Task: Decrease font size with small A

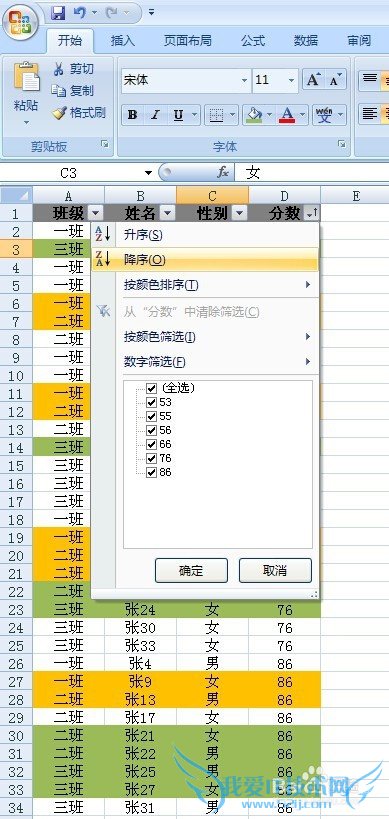Action: (335, 80)
